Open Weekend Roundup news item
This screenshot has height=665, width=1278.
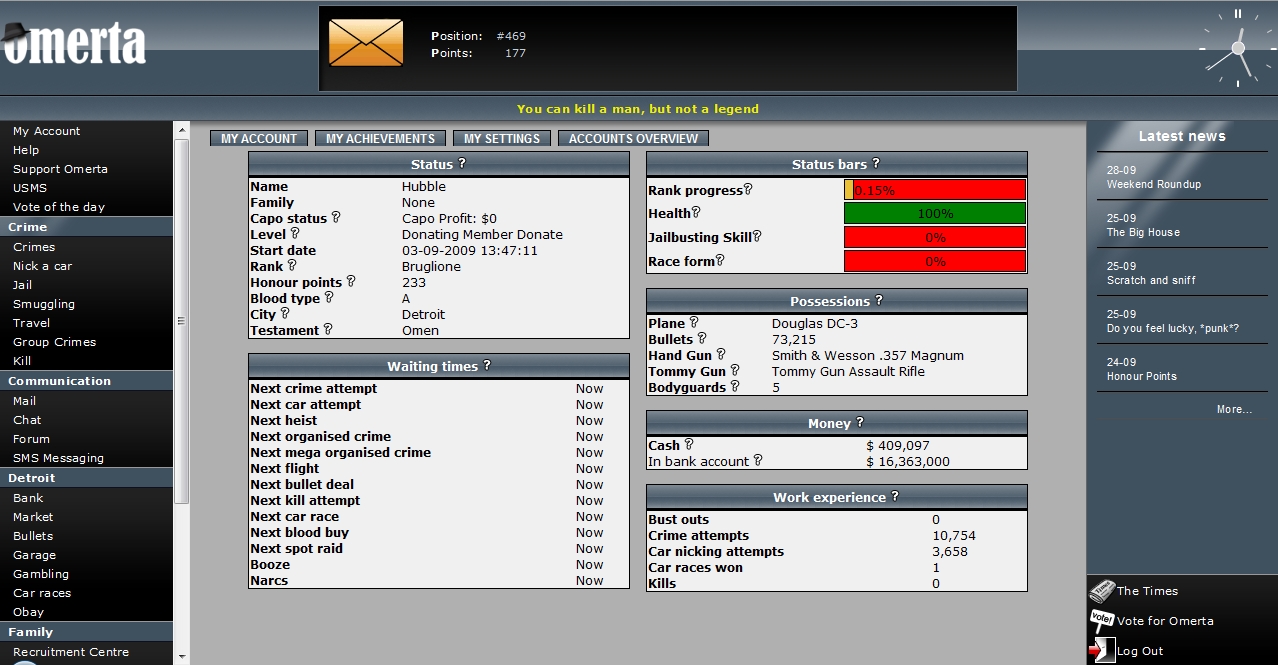pyautogui.click(x=1153, y=184)
